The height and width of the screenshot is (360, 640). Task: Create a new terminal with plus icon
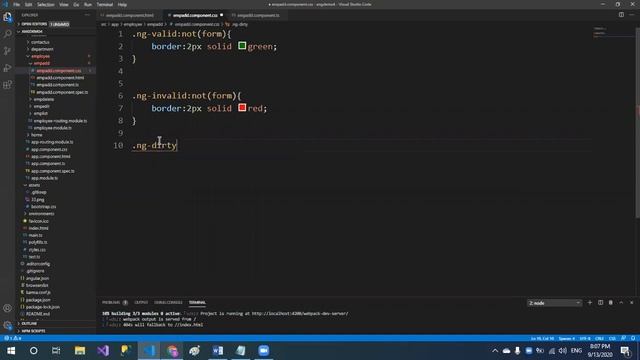(x=589, y=302)
